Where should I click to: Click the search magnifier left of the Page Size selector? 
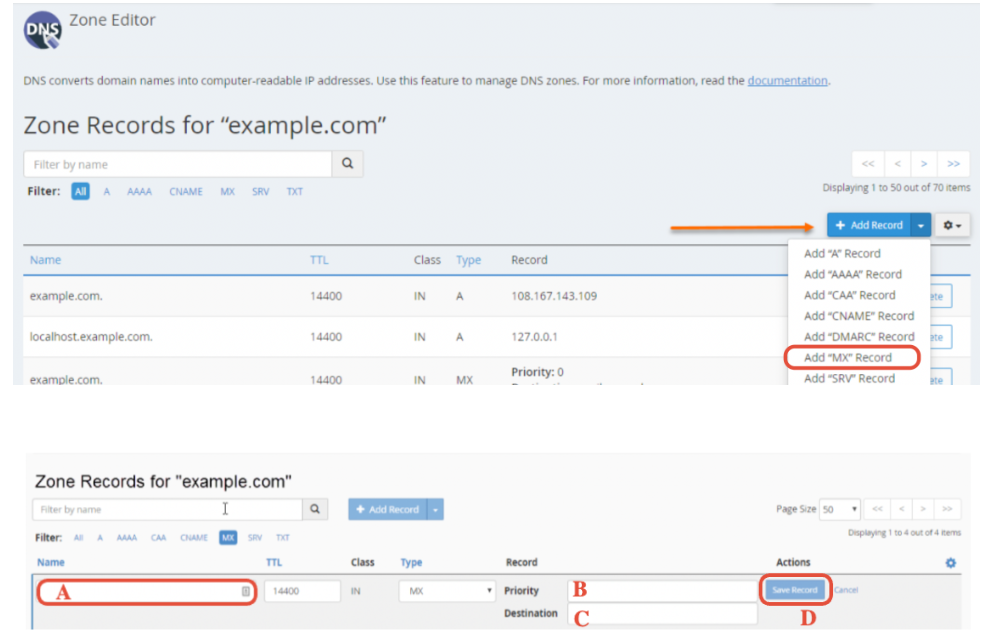pyautogui.click(x=315, y=510)
